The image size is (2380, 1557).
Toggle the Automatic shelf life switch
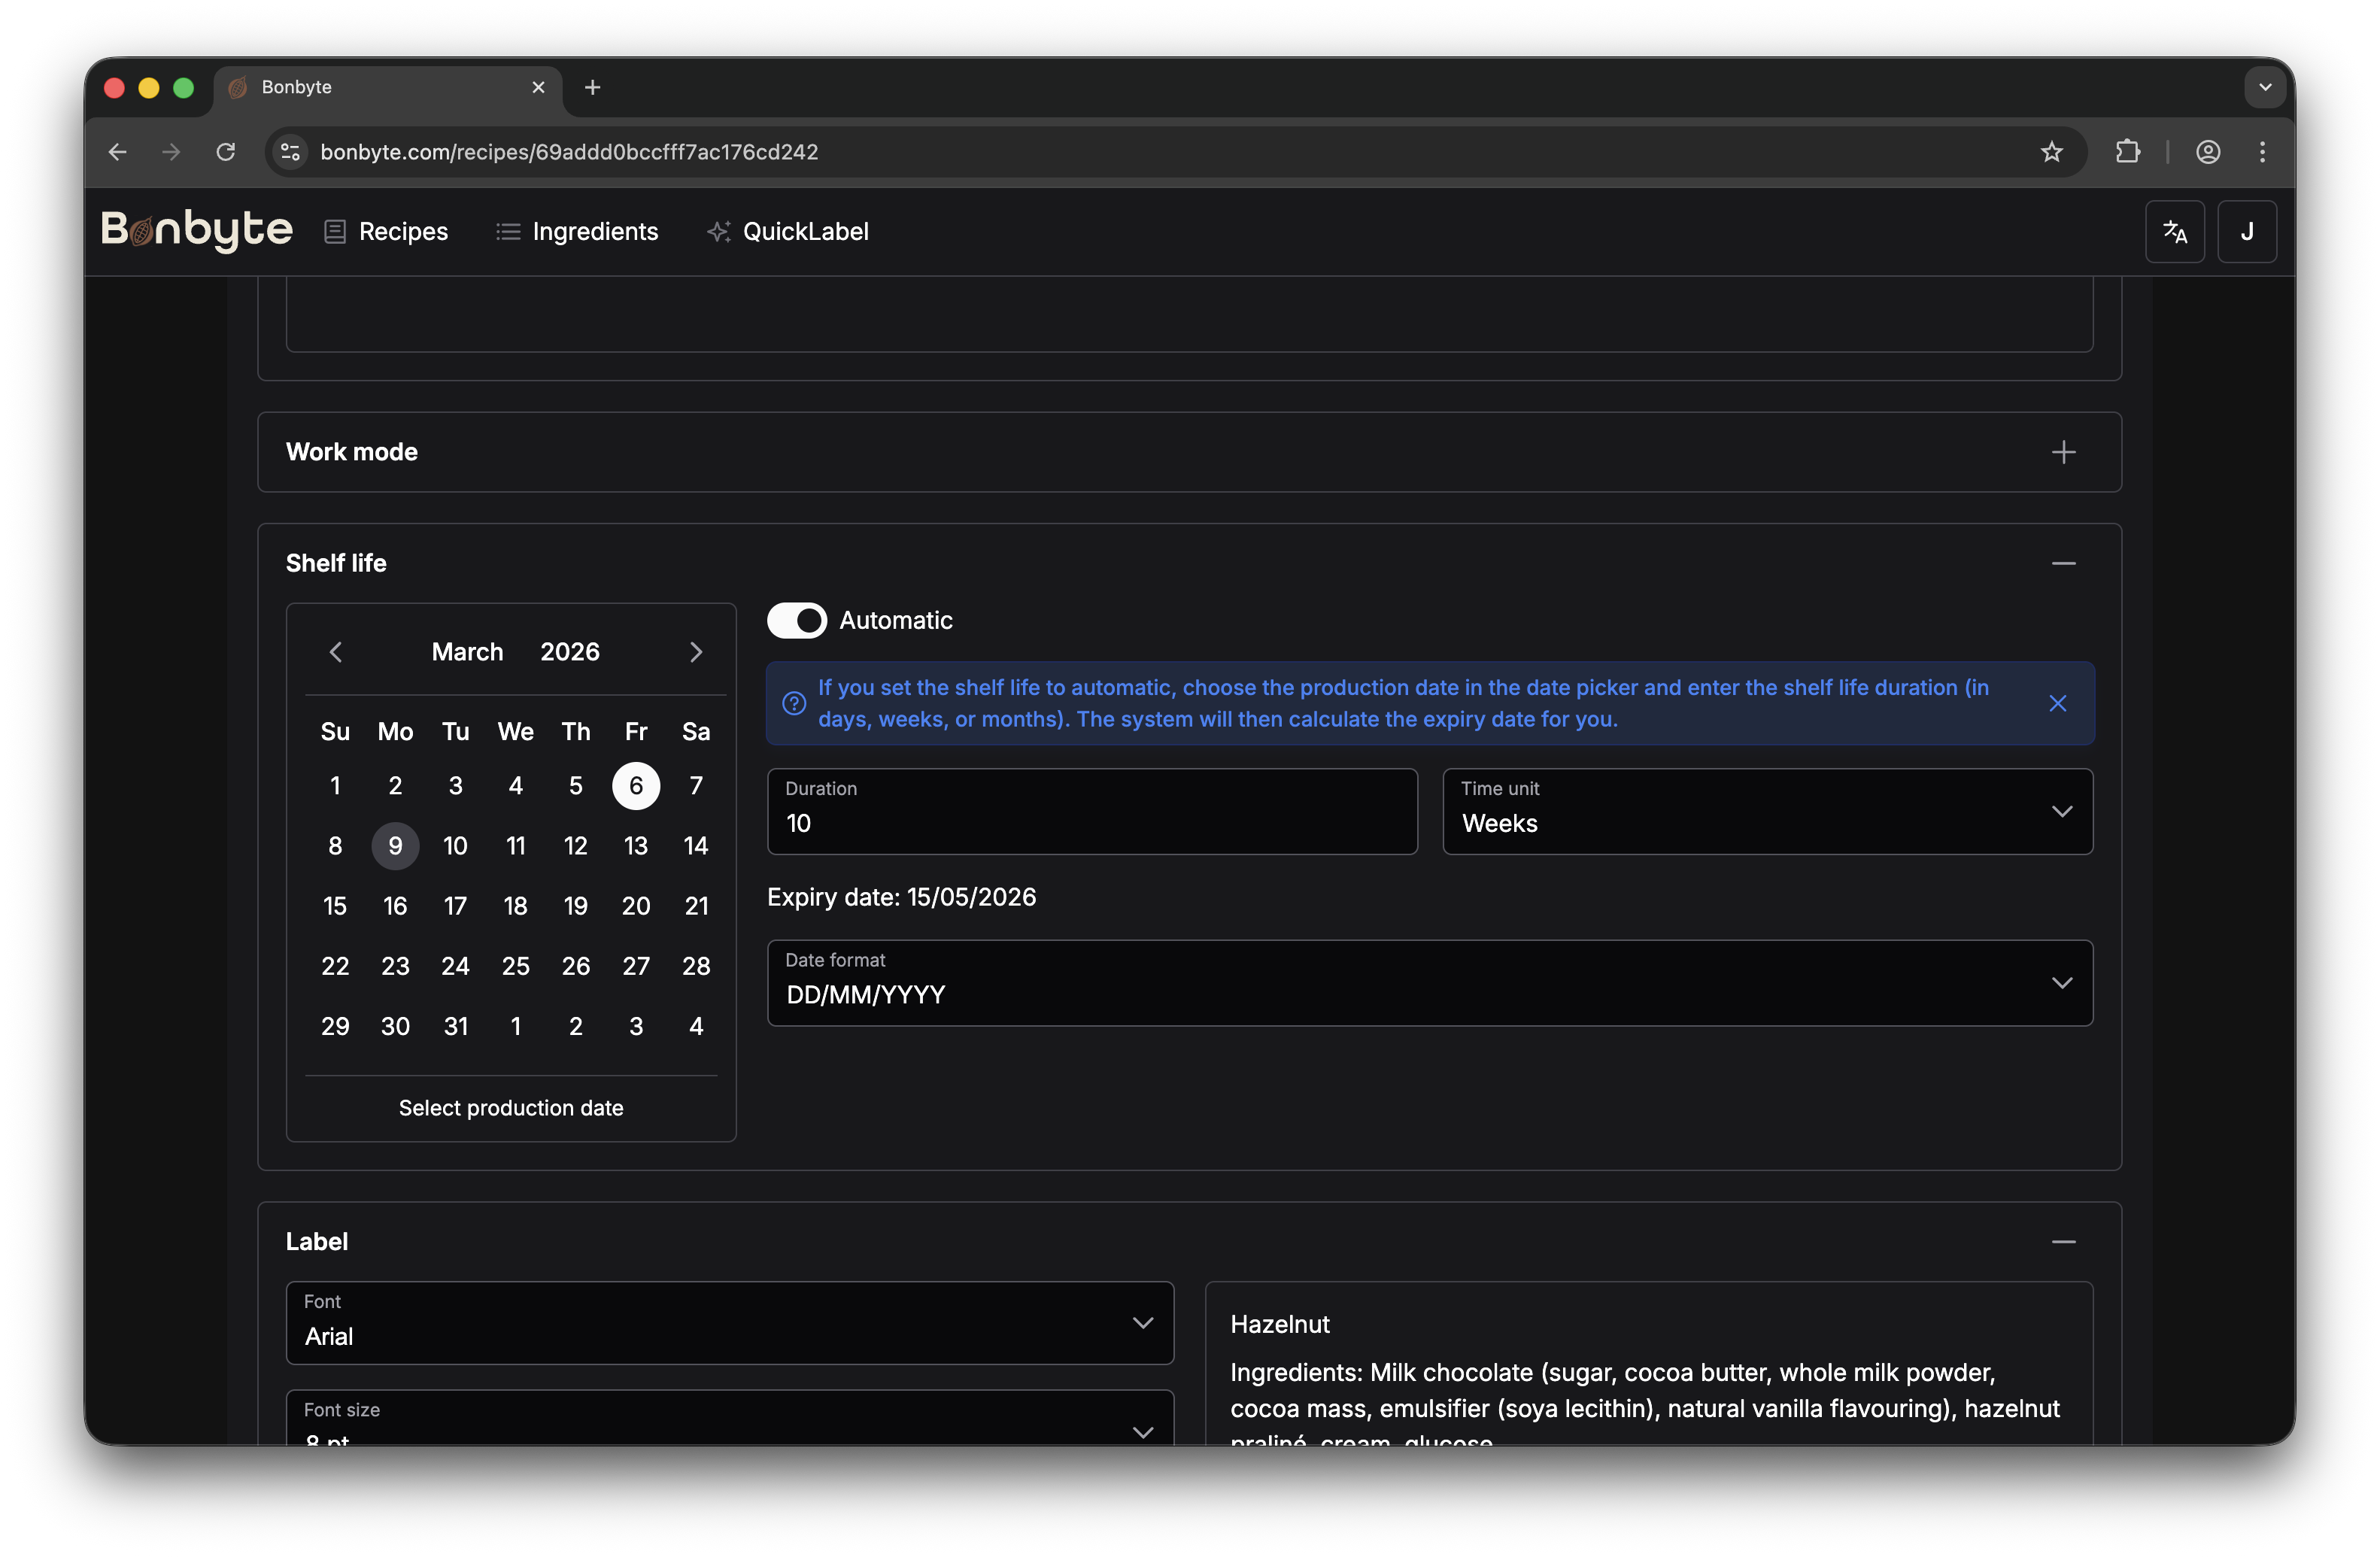[x=797, y=620]
